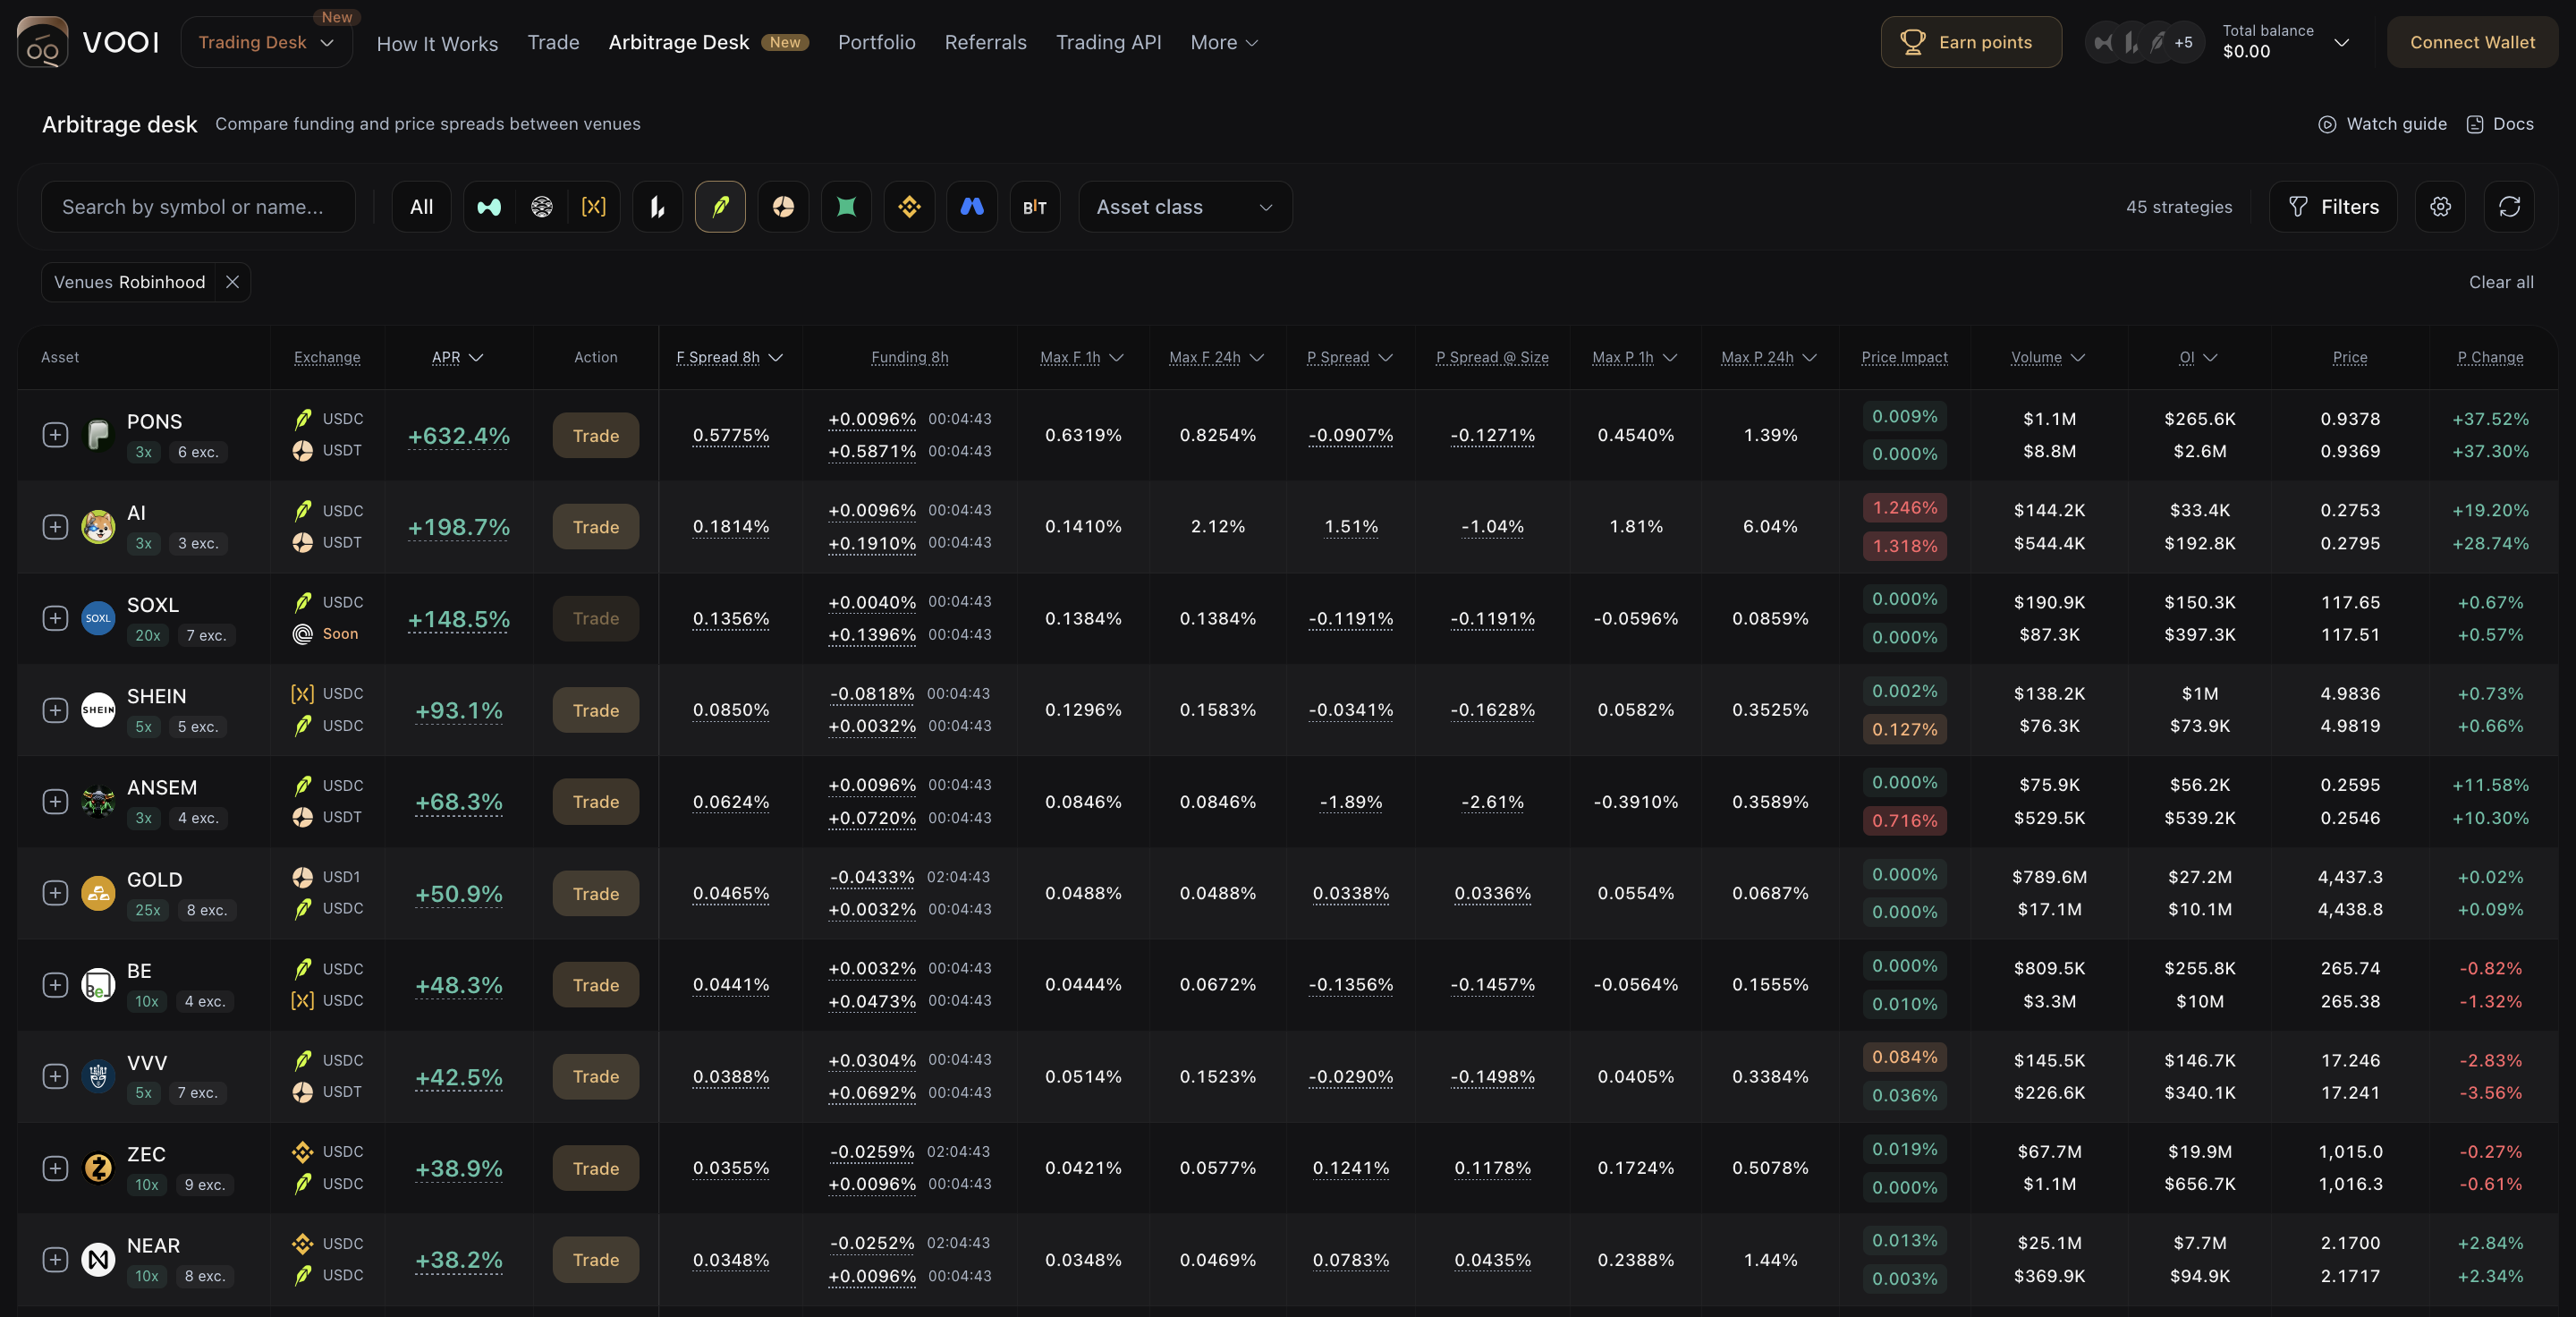Image resolution: width=2576 pixels, height=1317 pixels.
Task: Select the All venues filter
Action: (x=422, y=207)
